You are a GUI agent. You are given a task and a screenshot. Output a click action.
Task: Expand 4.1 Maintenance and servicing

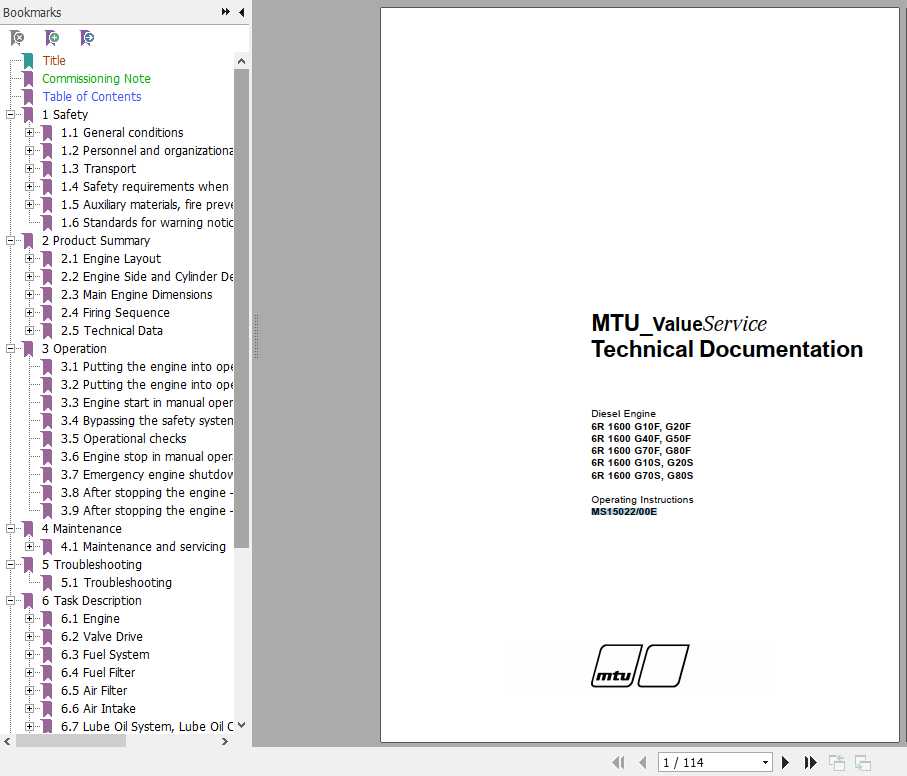30,546
